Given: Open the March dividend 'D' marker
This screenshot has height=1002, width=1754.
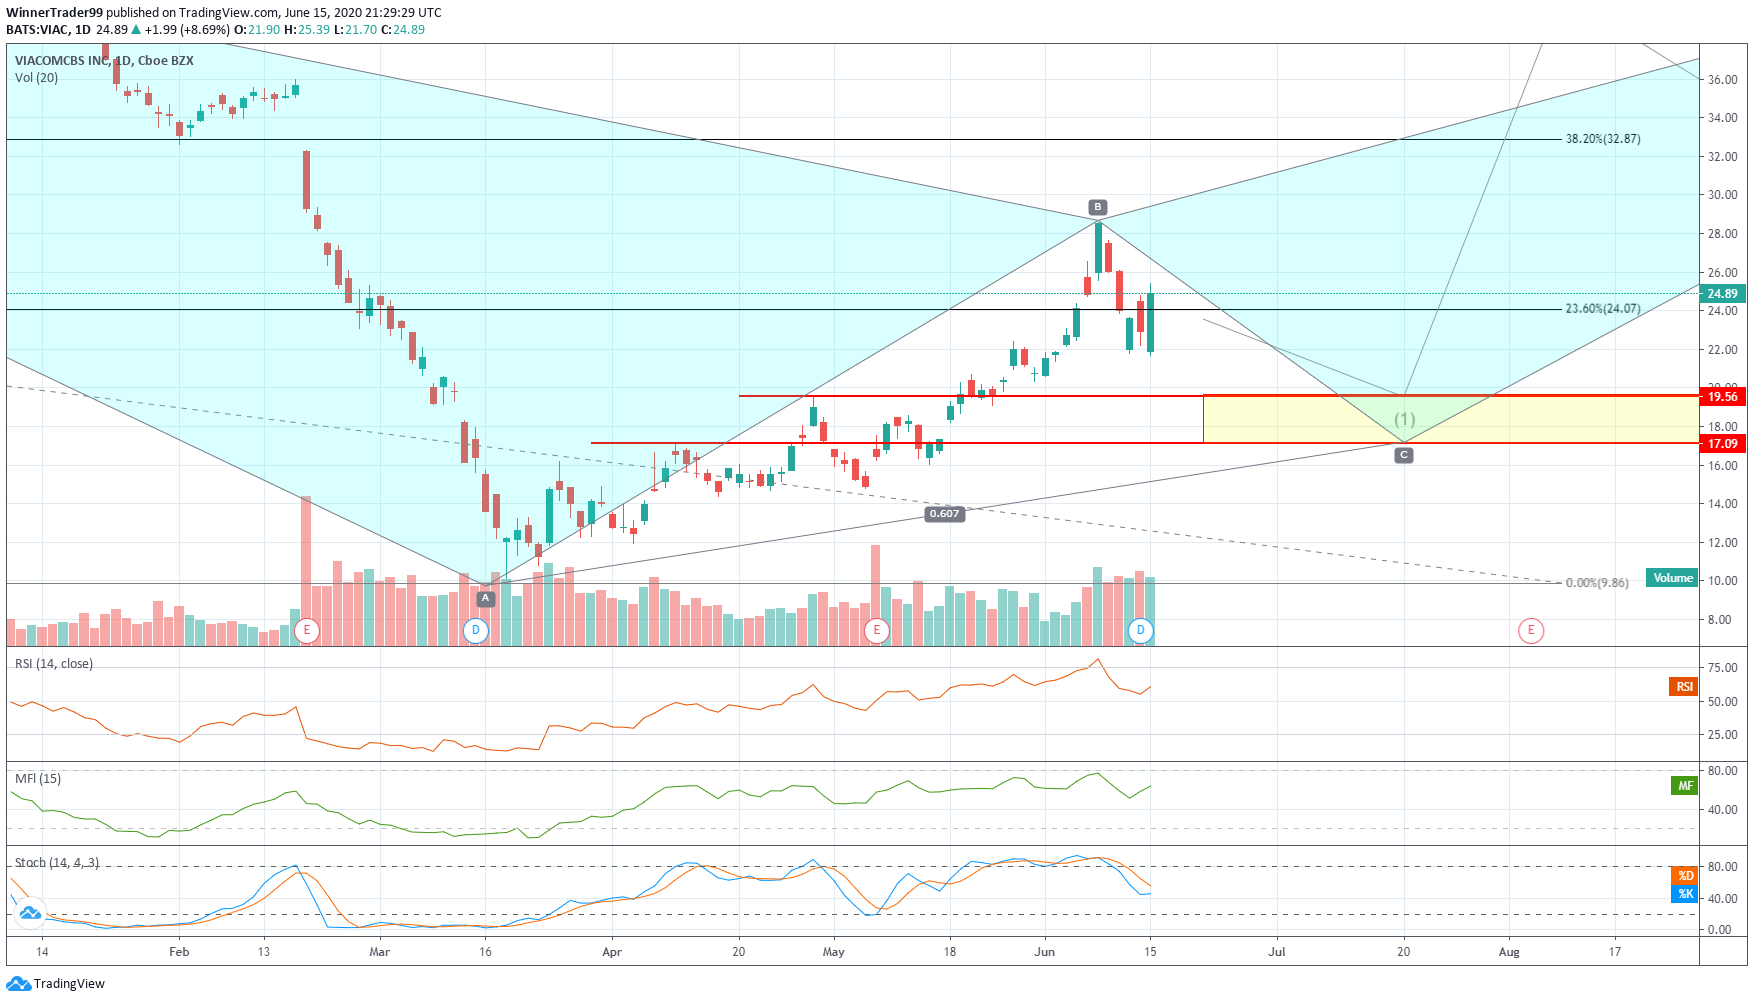Looking at the screenshot, I should click(x=476, y=631).
